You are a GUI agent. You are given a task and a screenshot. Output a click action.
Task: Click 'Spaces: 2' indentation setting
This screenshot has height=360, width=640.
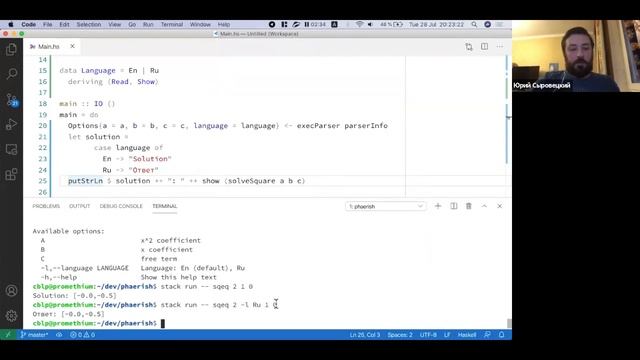(400, 335)
